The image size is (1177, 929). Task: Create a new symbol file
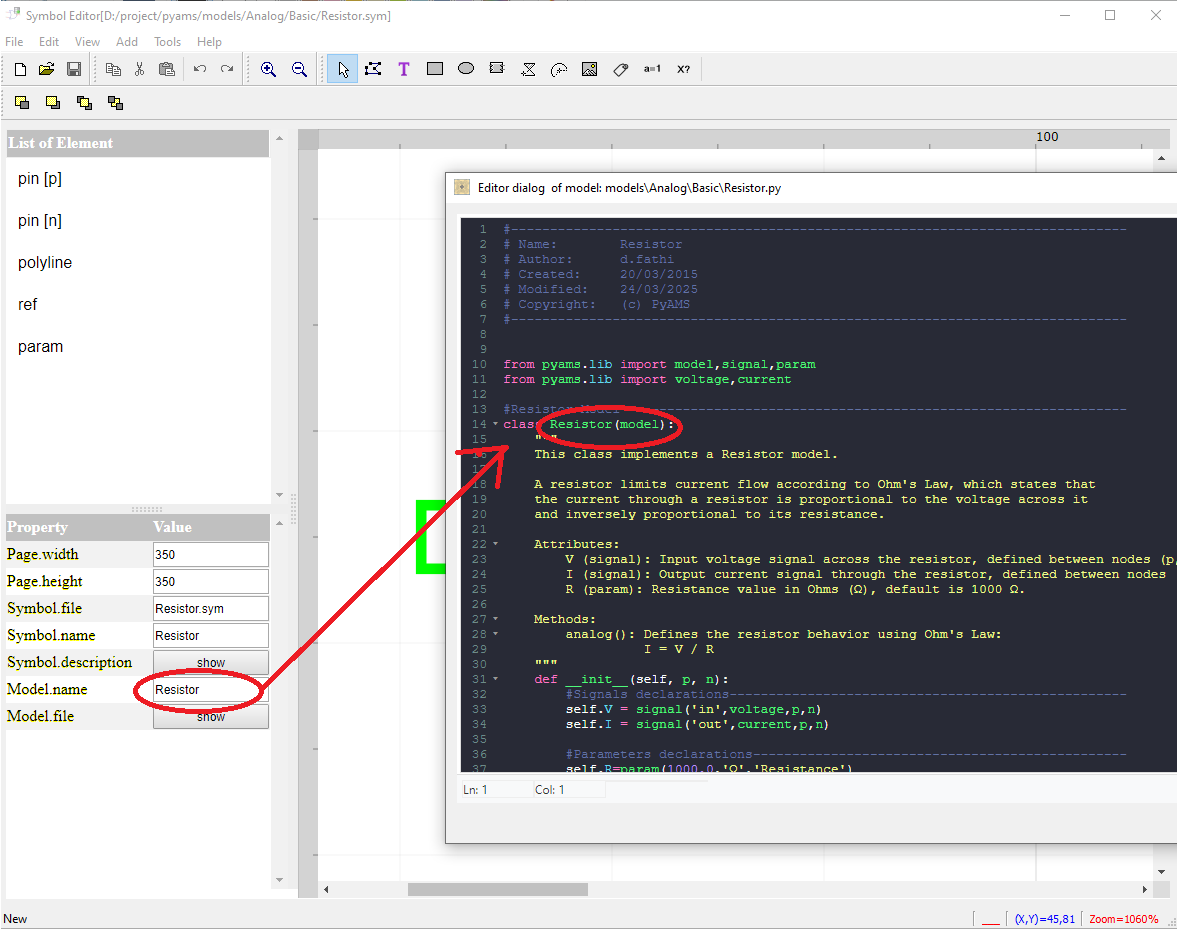click(20, 70)
